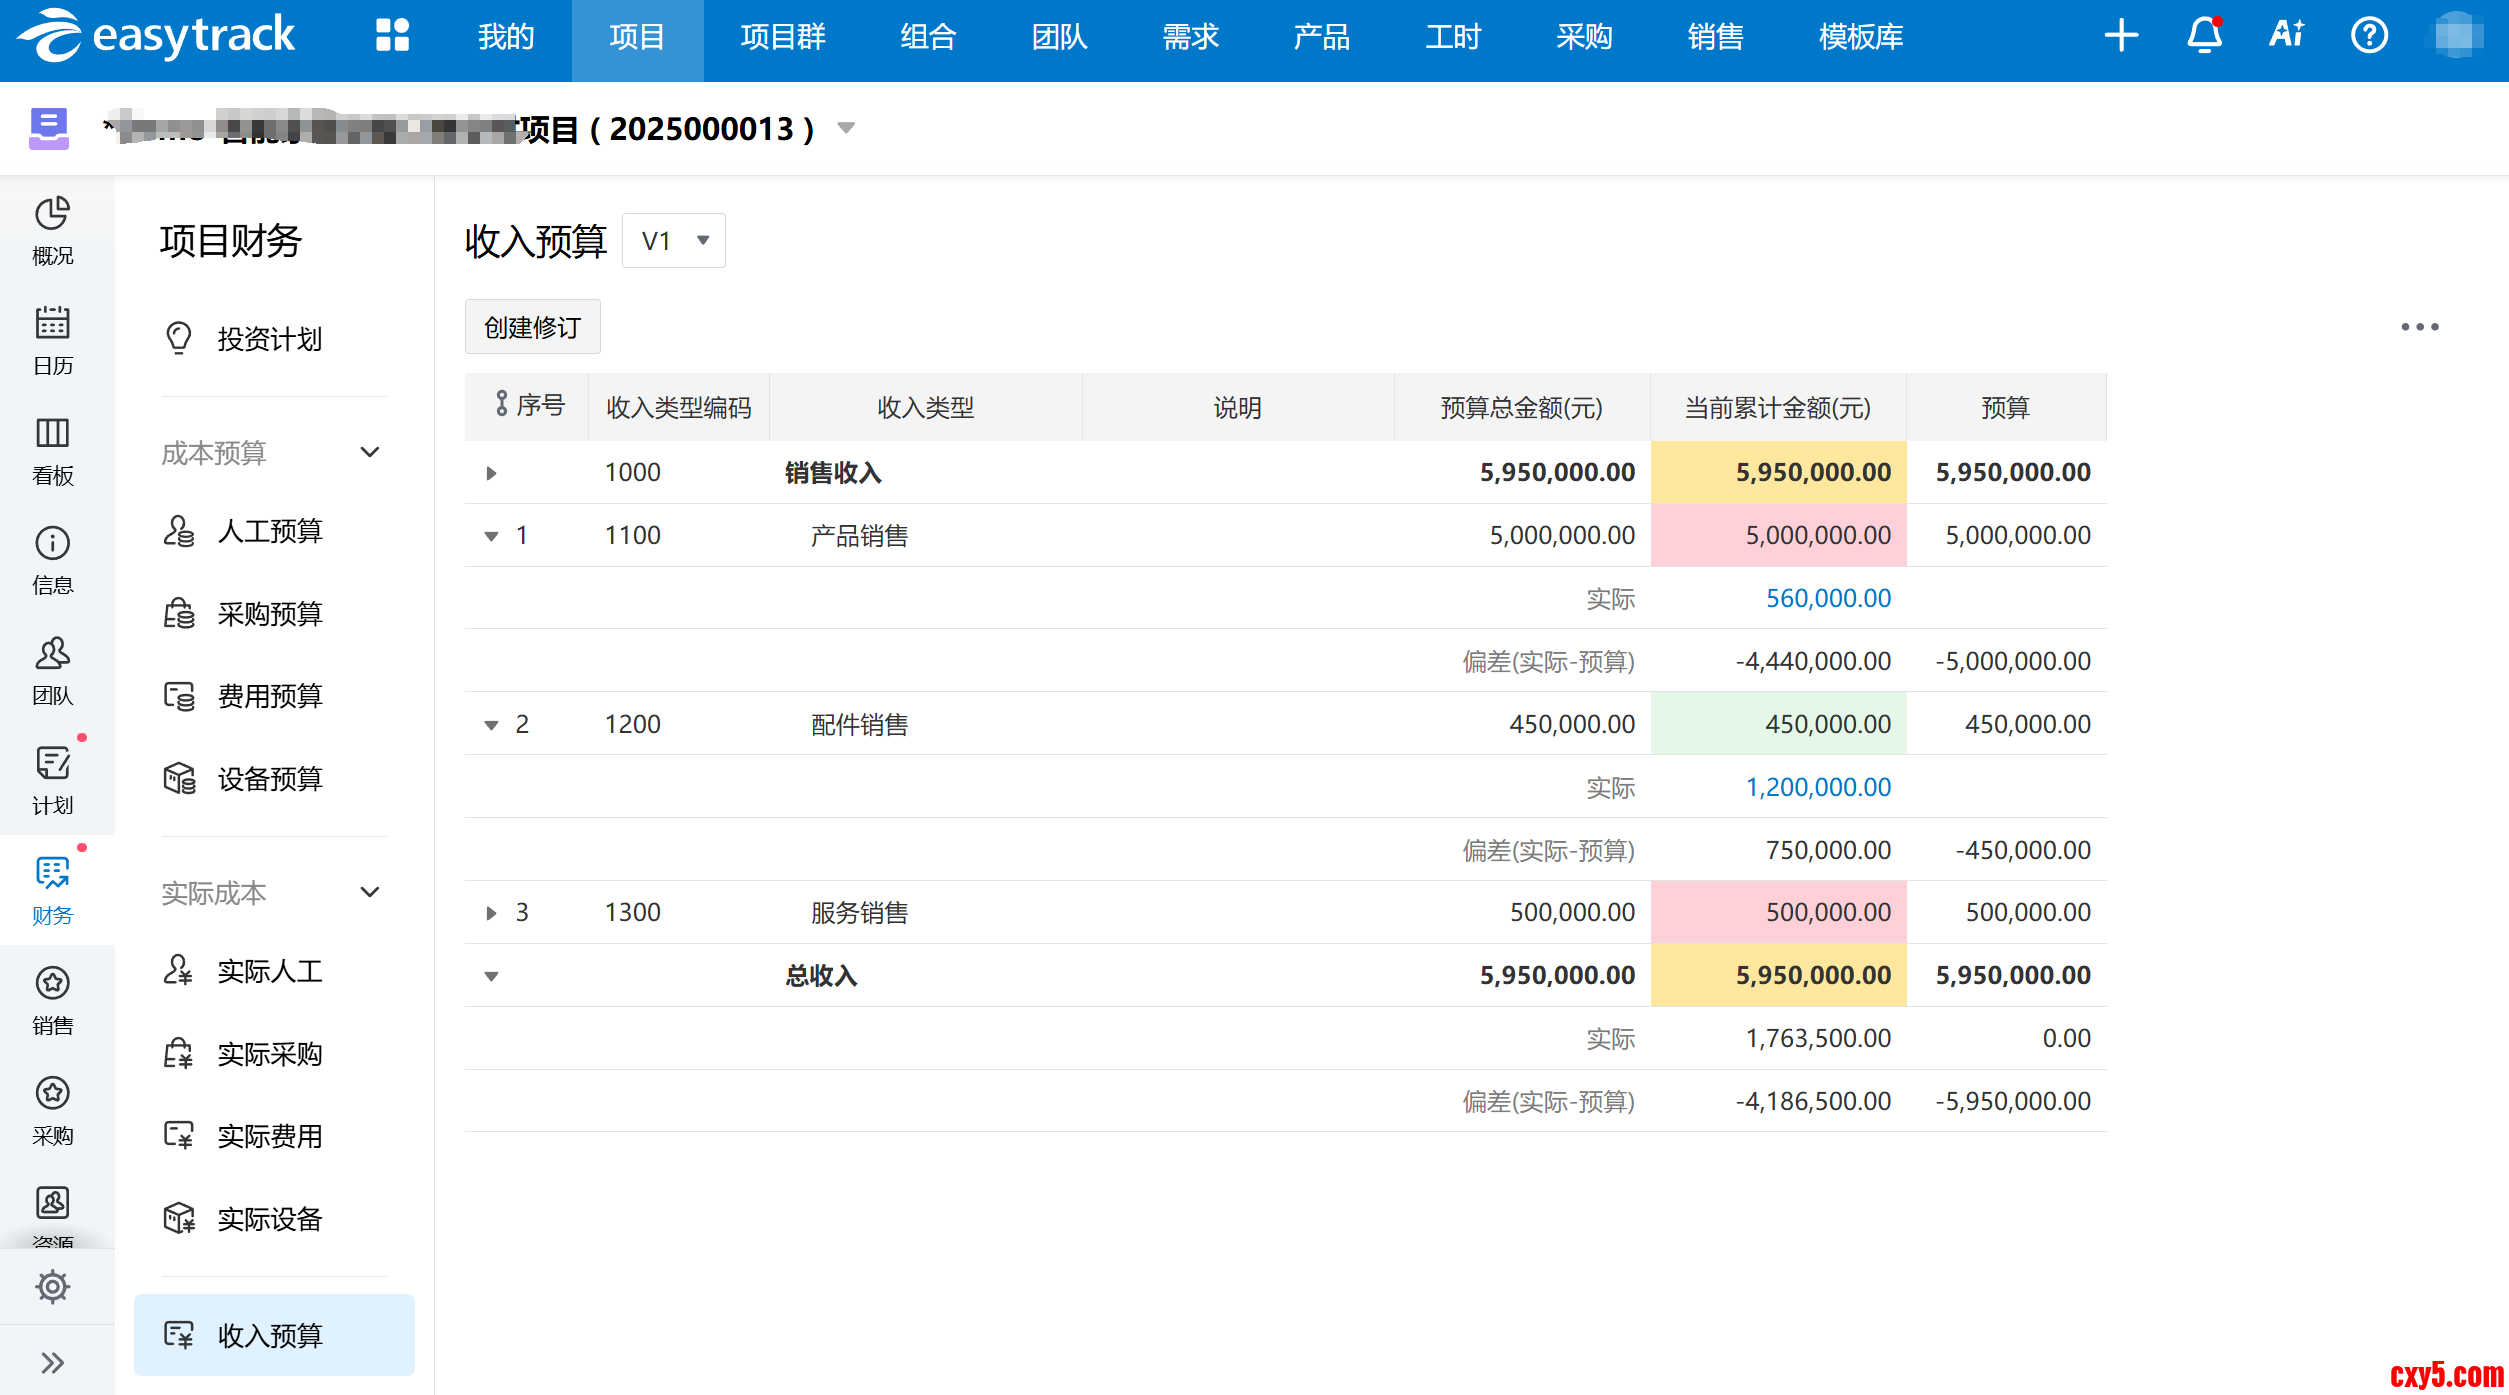Viewport: 2509px width, 1395px height.
Task: Open the V1 version dropdown
Action: (x=674, y=241)
